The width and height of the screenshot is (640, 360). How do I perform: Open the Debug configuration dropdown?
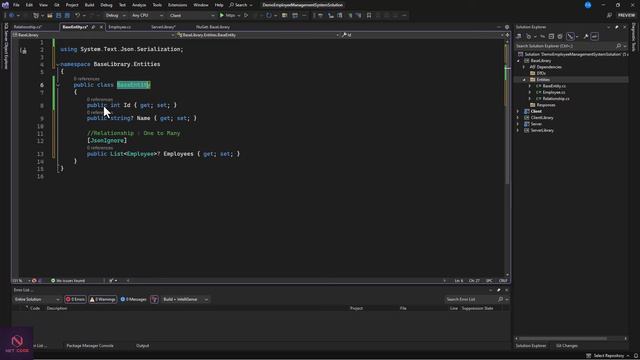coord(115,16)
